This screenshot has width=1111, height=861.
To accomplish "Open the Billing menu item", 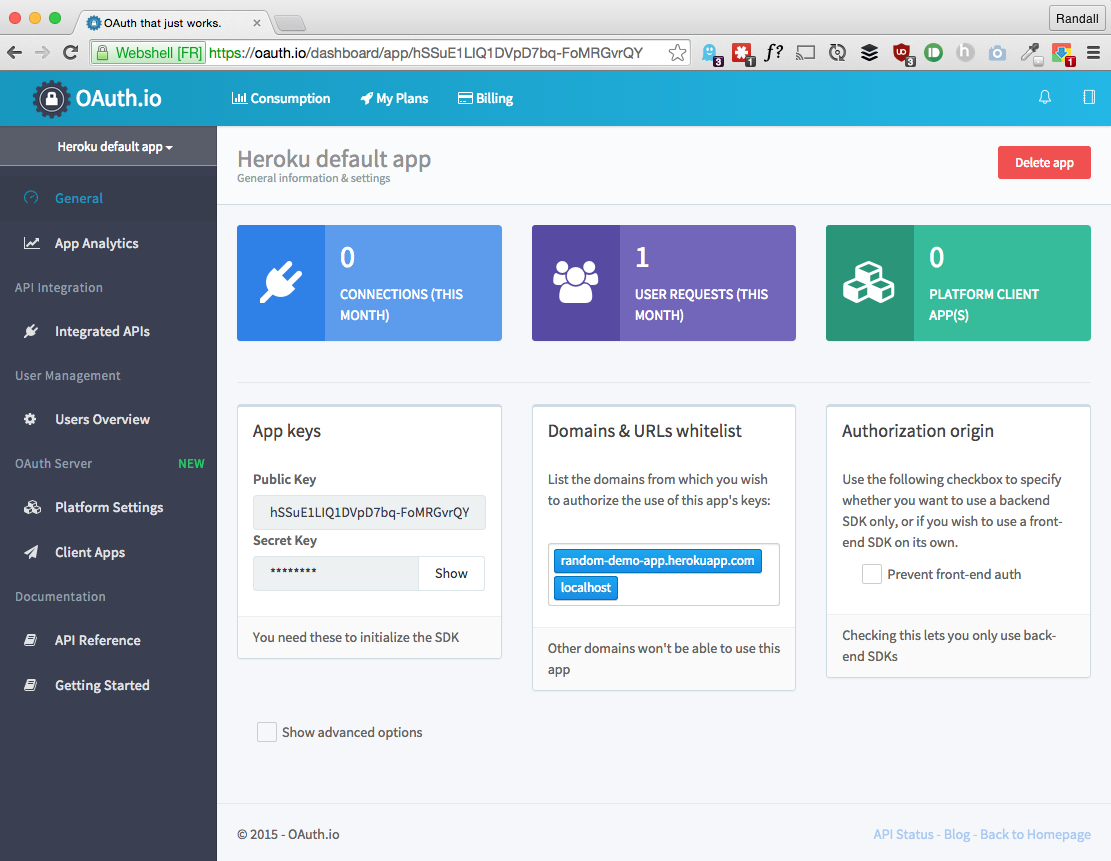I will 485,99.
